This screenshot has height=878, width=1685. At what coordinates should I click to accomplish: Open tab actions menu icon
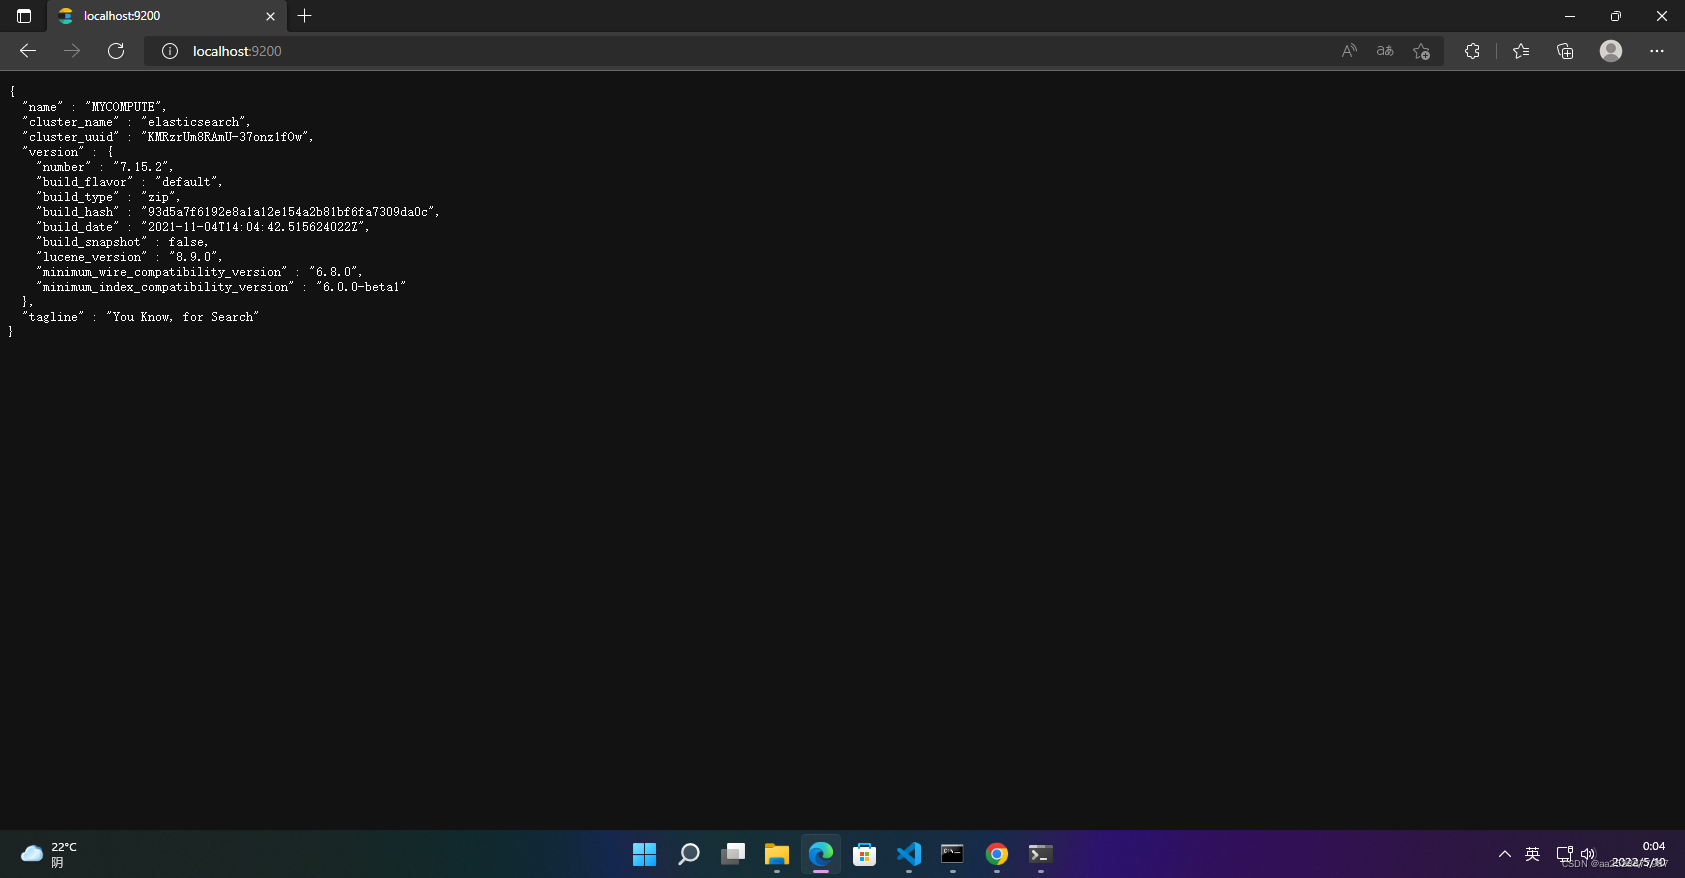coord(24,16)
